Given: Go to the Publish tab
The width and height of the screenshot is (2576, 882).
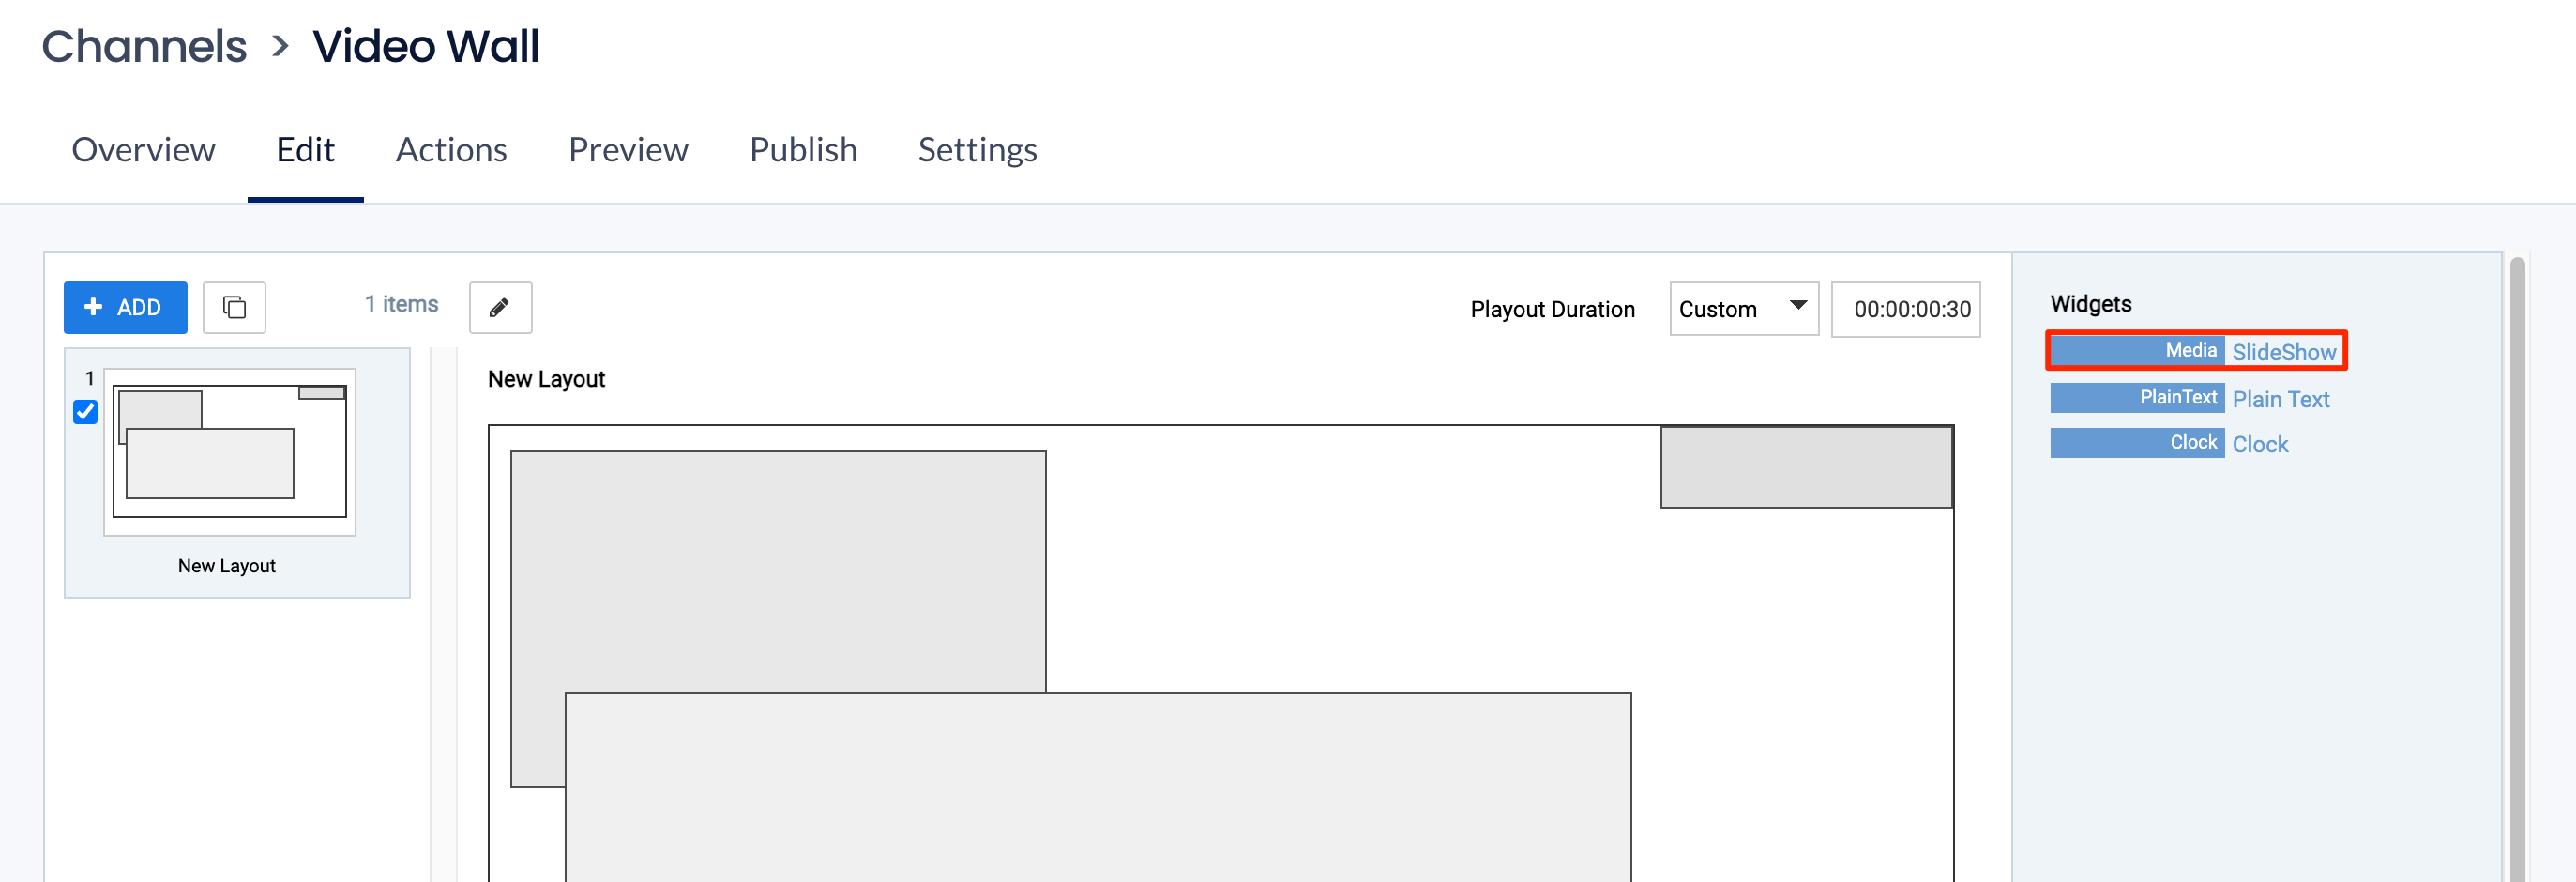Looking at the screenshot, I should 803,150.
